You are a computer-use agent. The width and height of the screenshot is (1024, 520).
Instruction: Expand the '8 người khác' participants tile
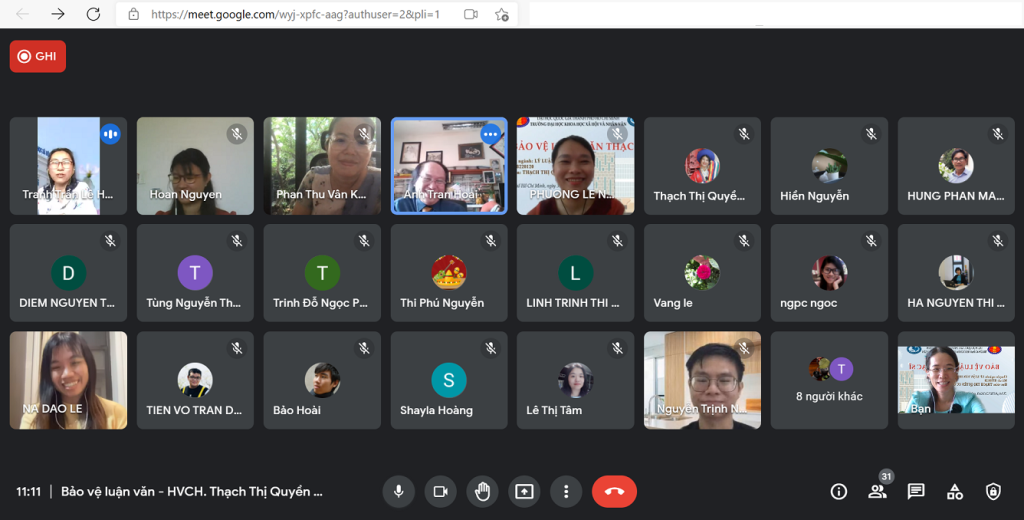click(x=829, y=380)
